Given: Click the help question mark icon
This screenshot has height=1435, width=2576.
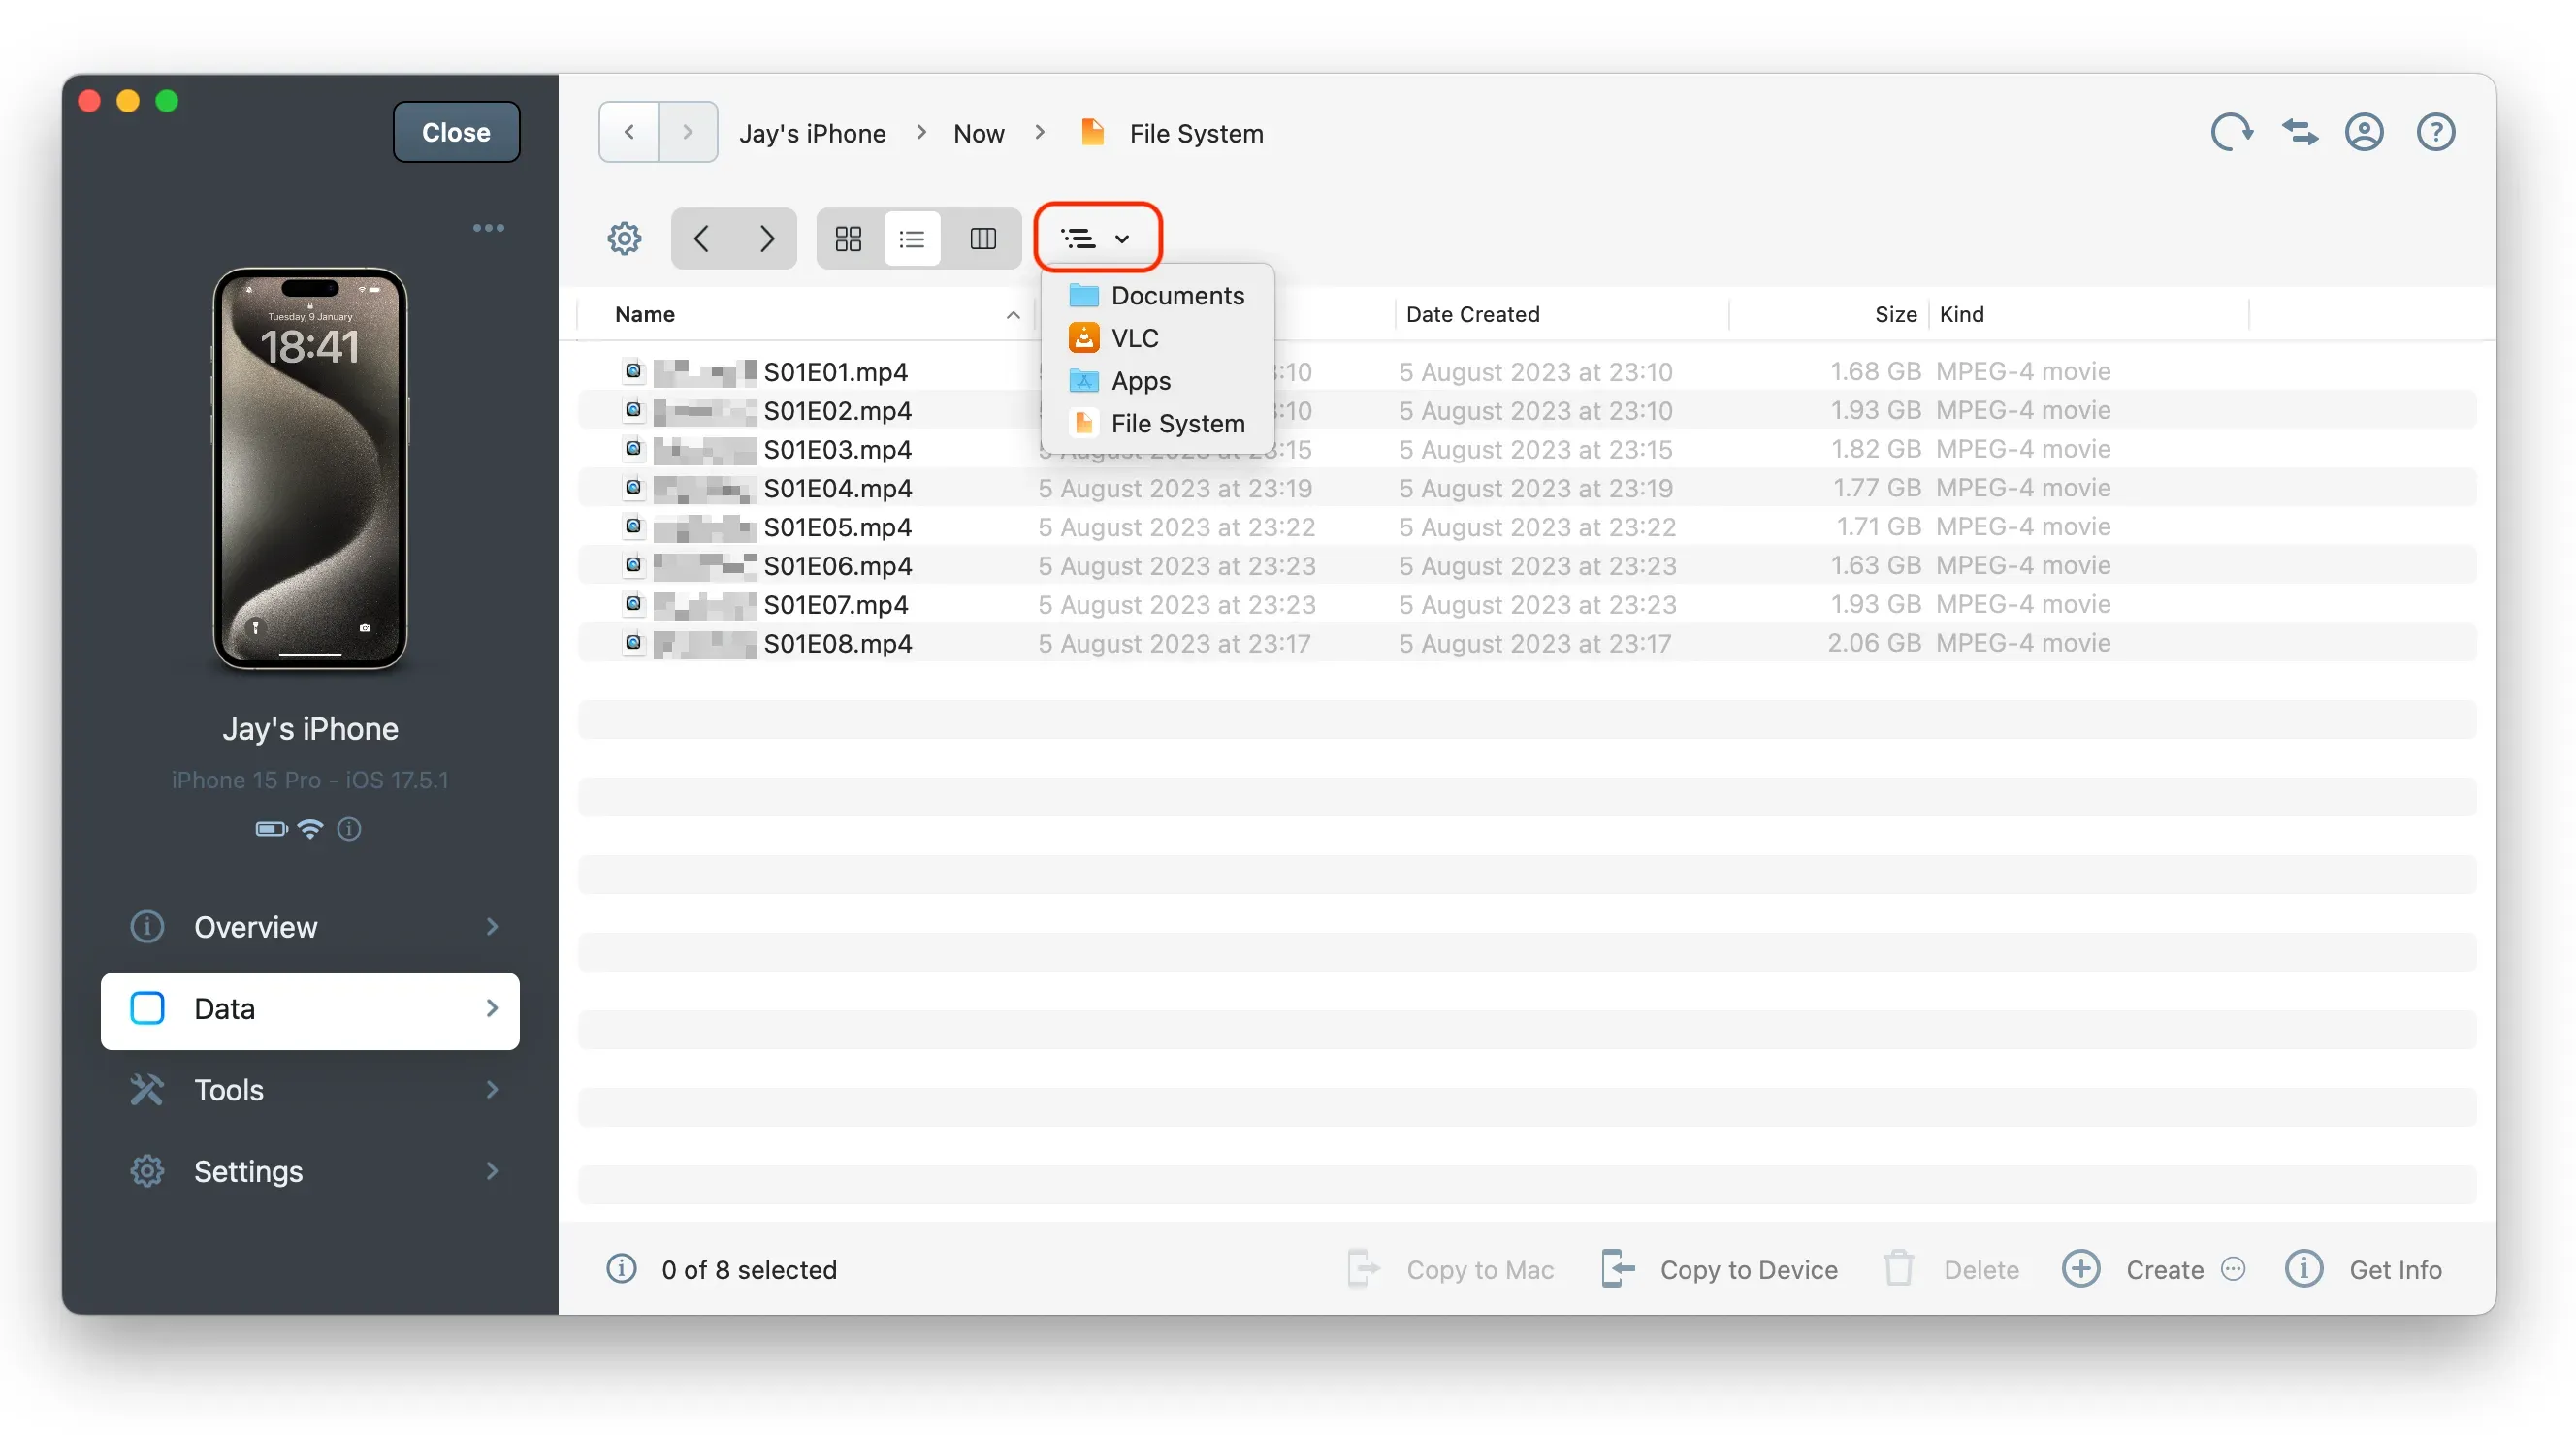Looking at the screenshot, I should pos(2436,131).
